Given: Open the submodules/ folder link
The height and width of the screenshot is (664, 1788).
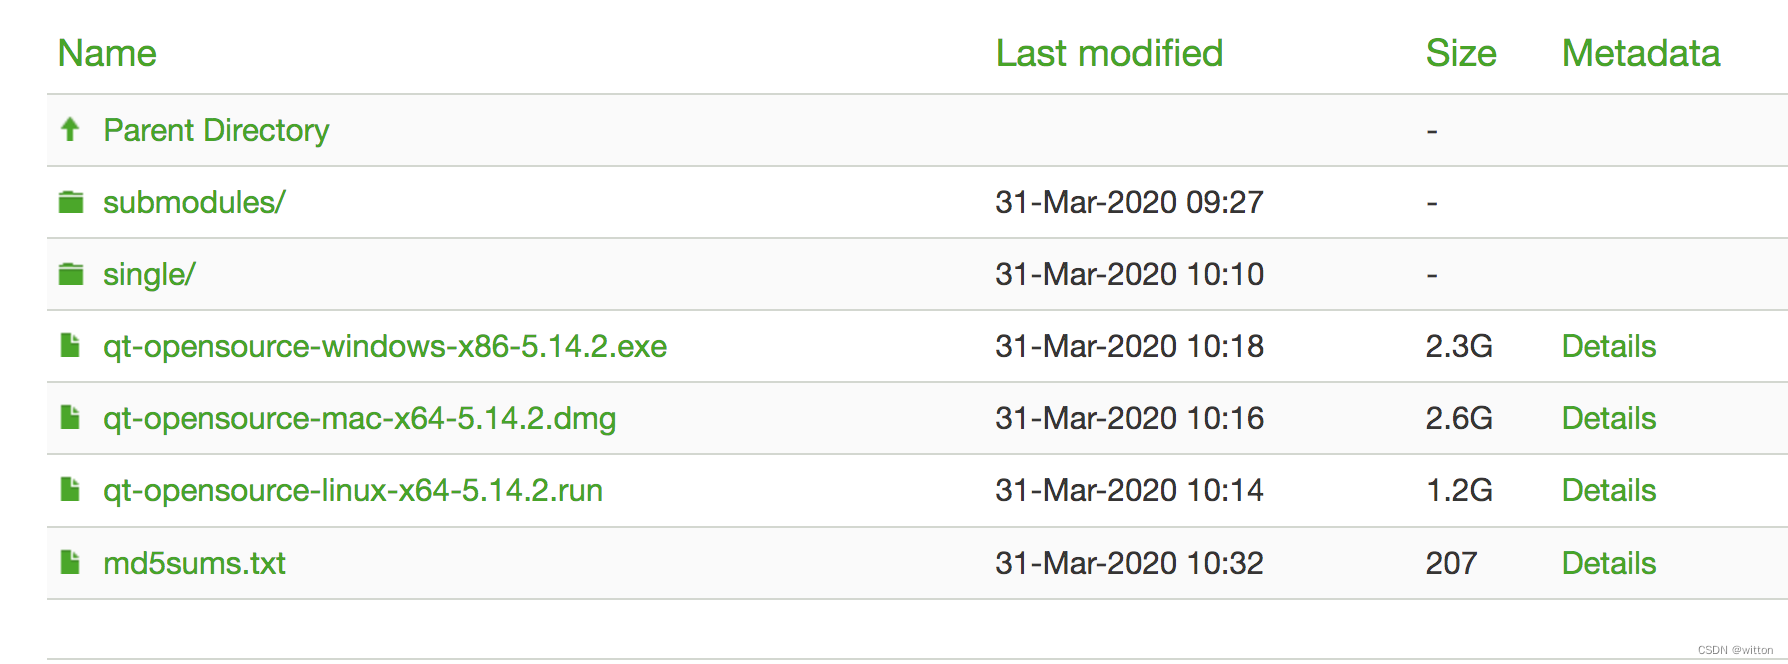Looking at the screenshot, I should [194, 202].
